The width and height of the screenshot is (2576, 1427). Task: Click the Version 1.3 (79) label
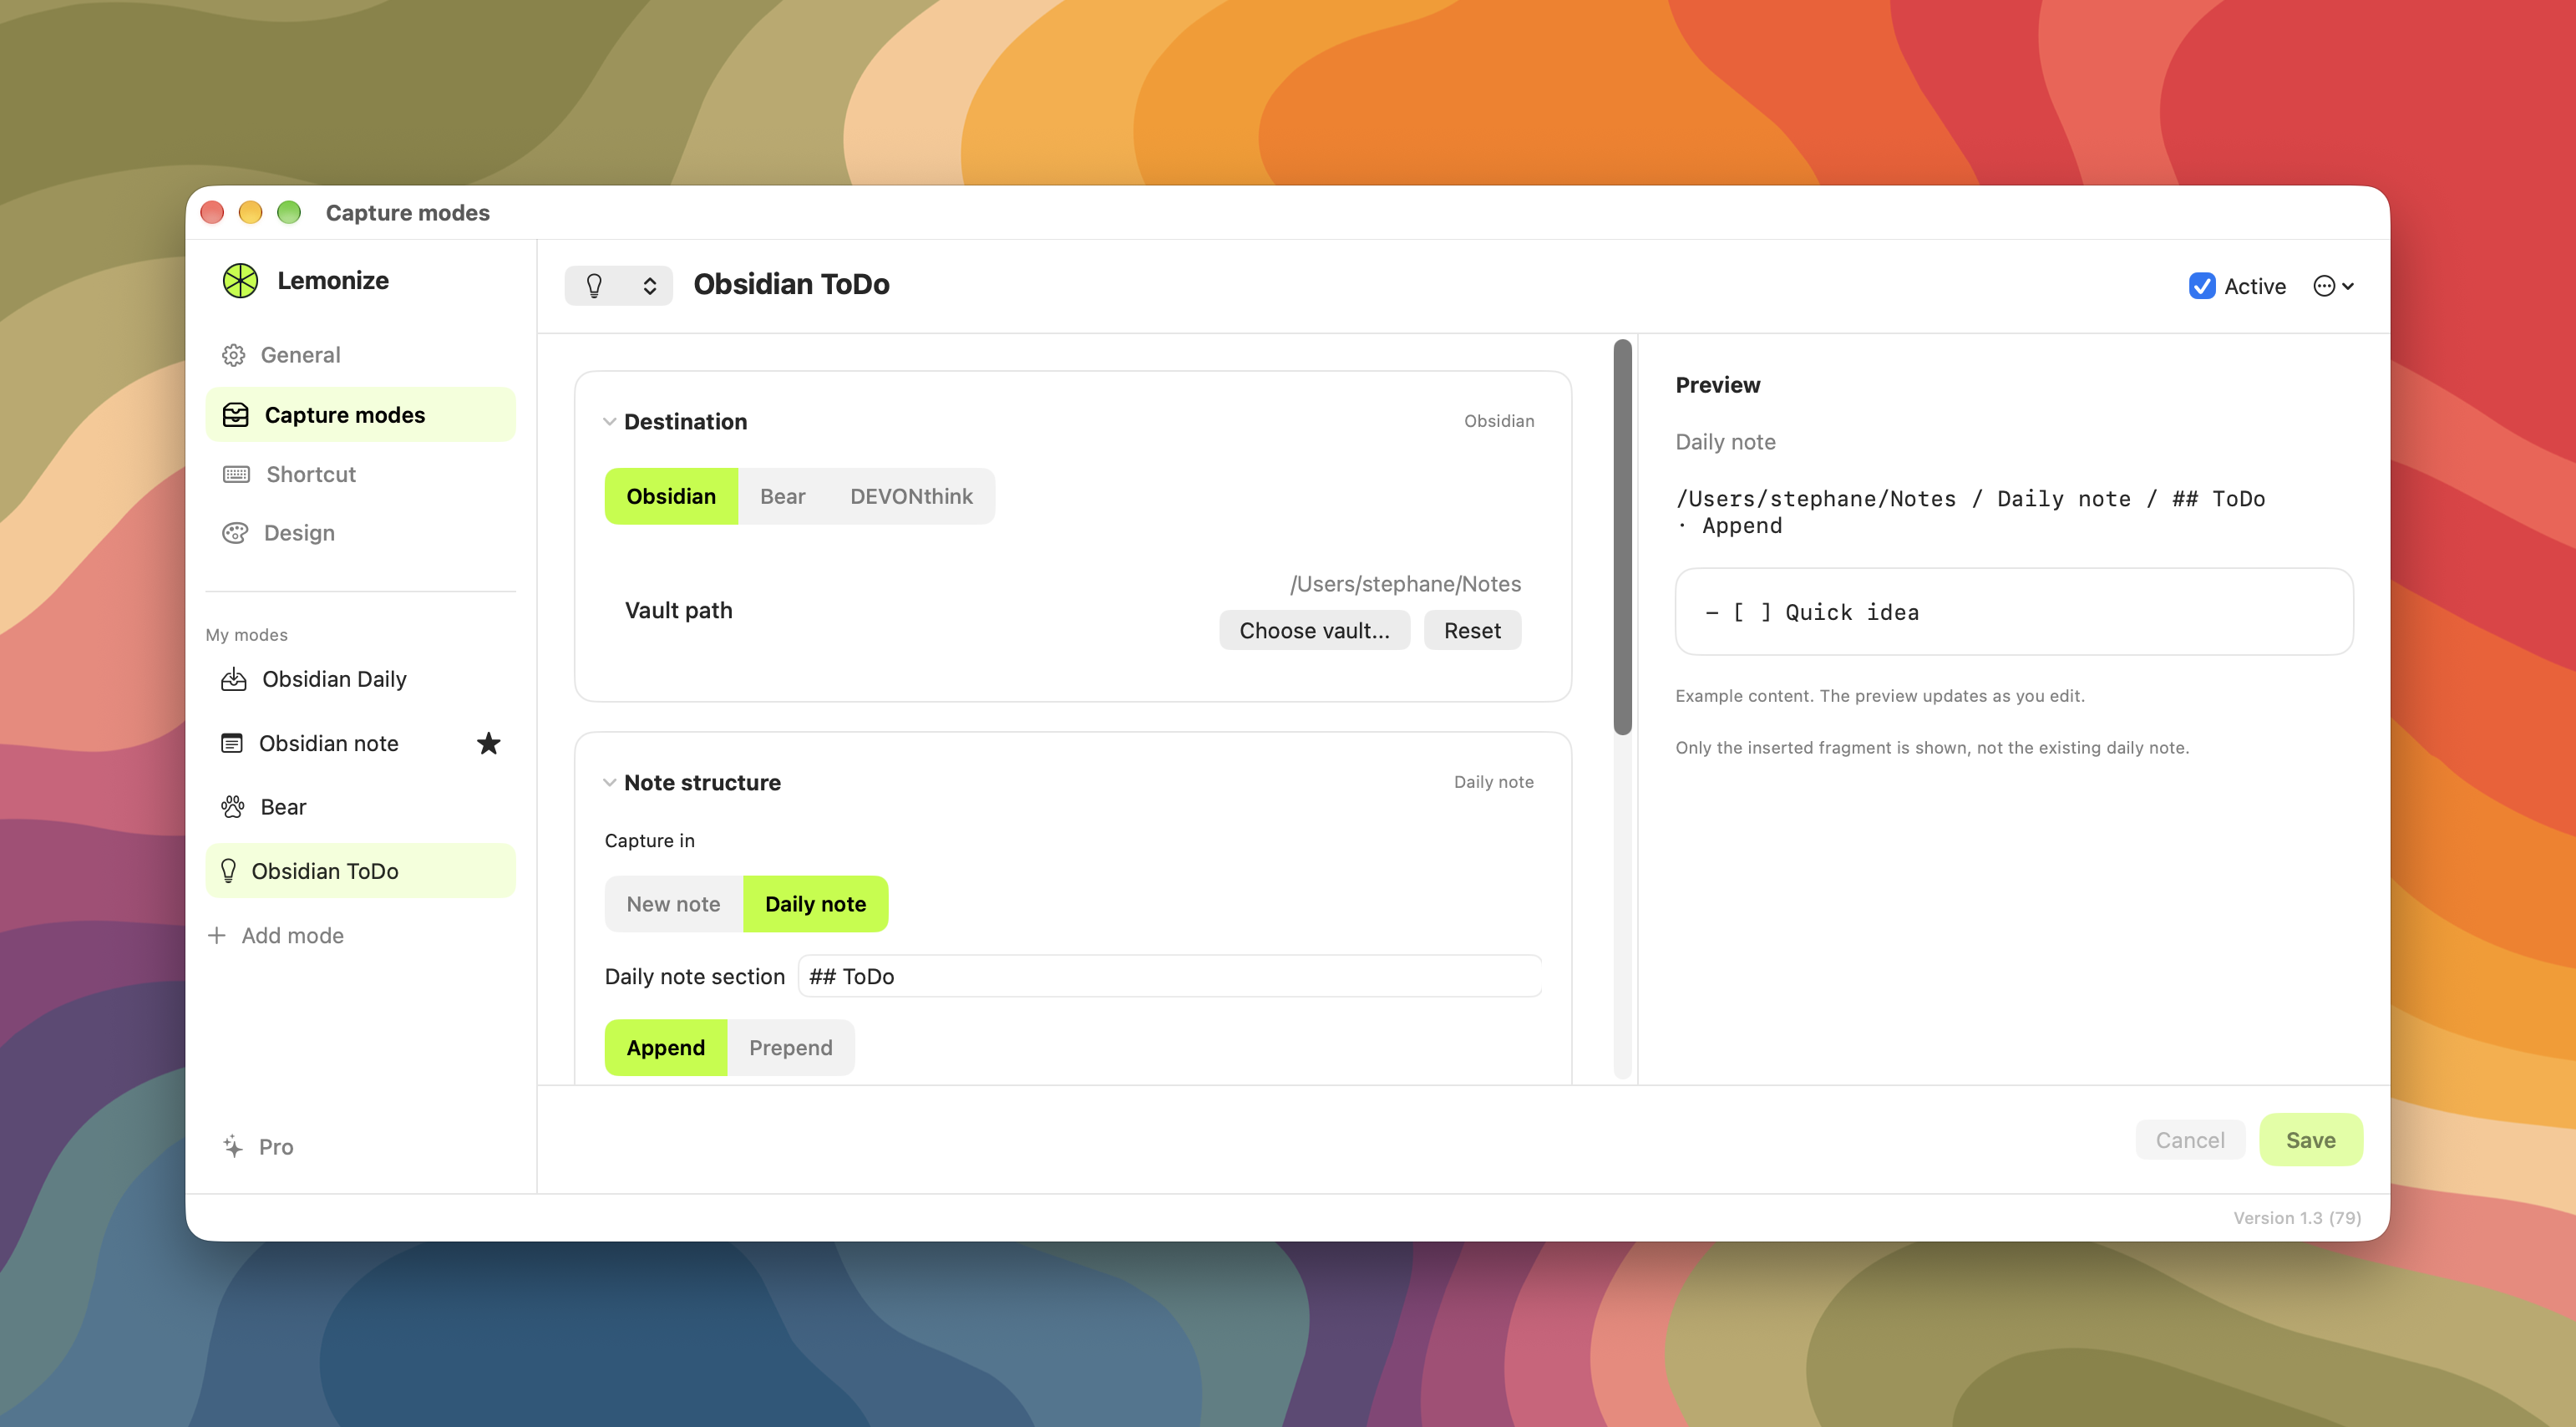tap(2297, 1218)
